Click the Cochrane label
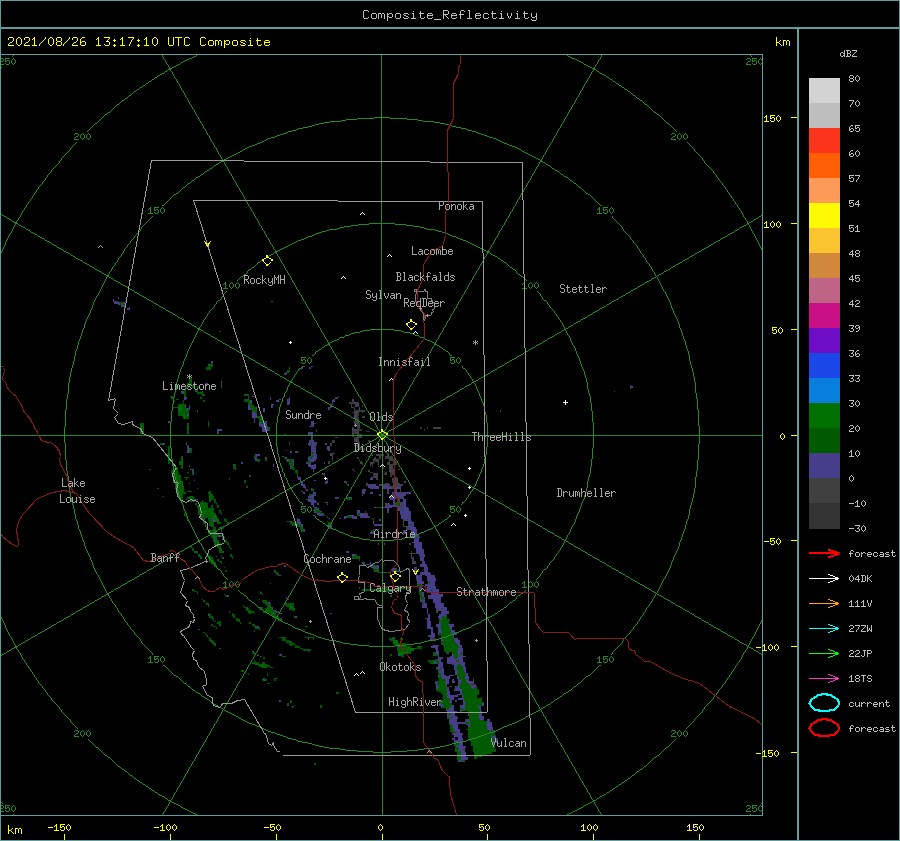Screen dimensions: 900x841 327,559
